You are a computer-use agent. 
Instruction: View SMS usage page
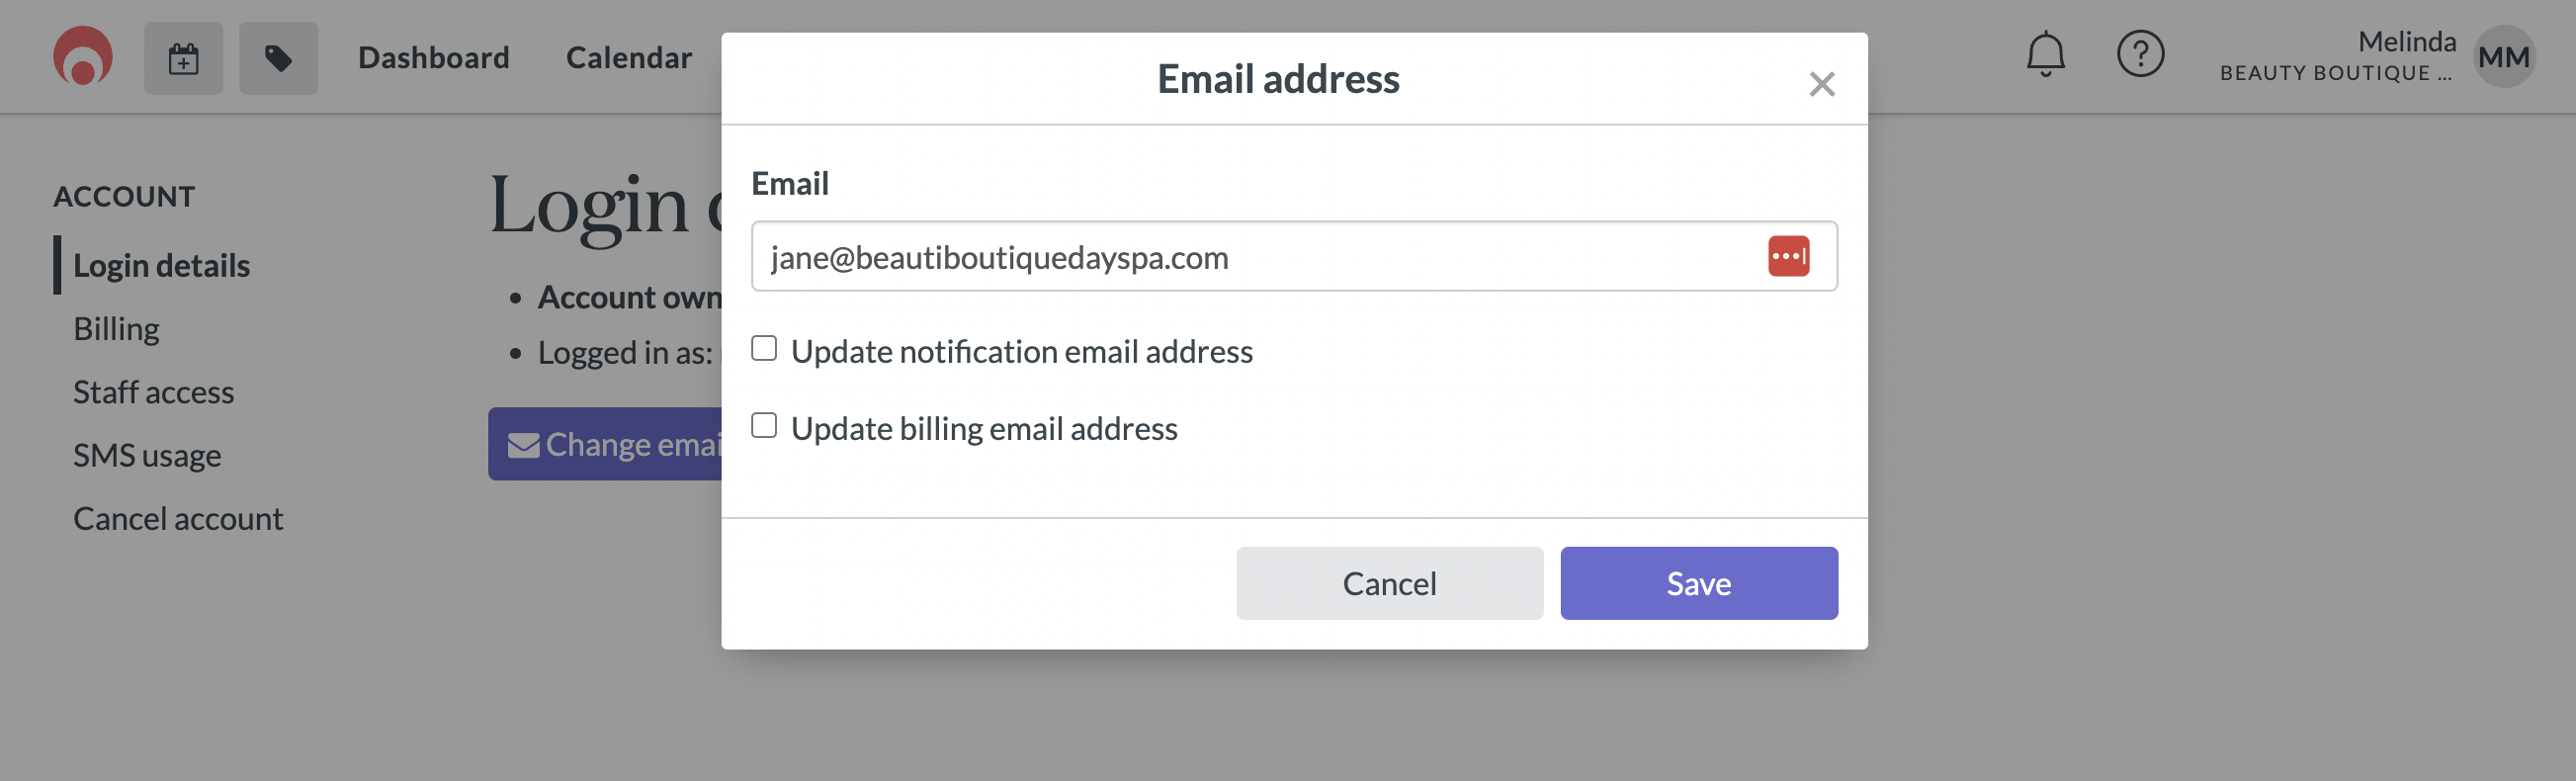147,456
